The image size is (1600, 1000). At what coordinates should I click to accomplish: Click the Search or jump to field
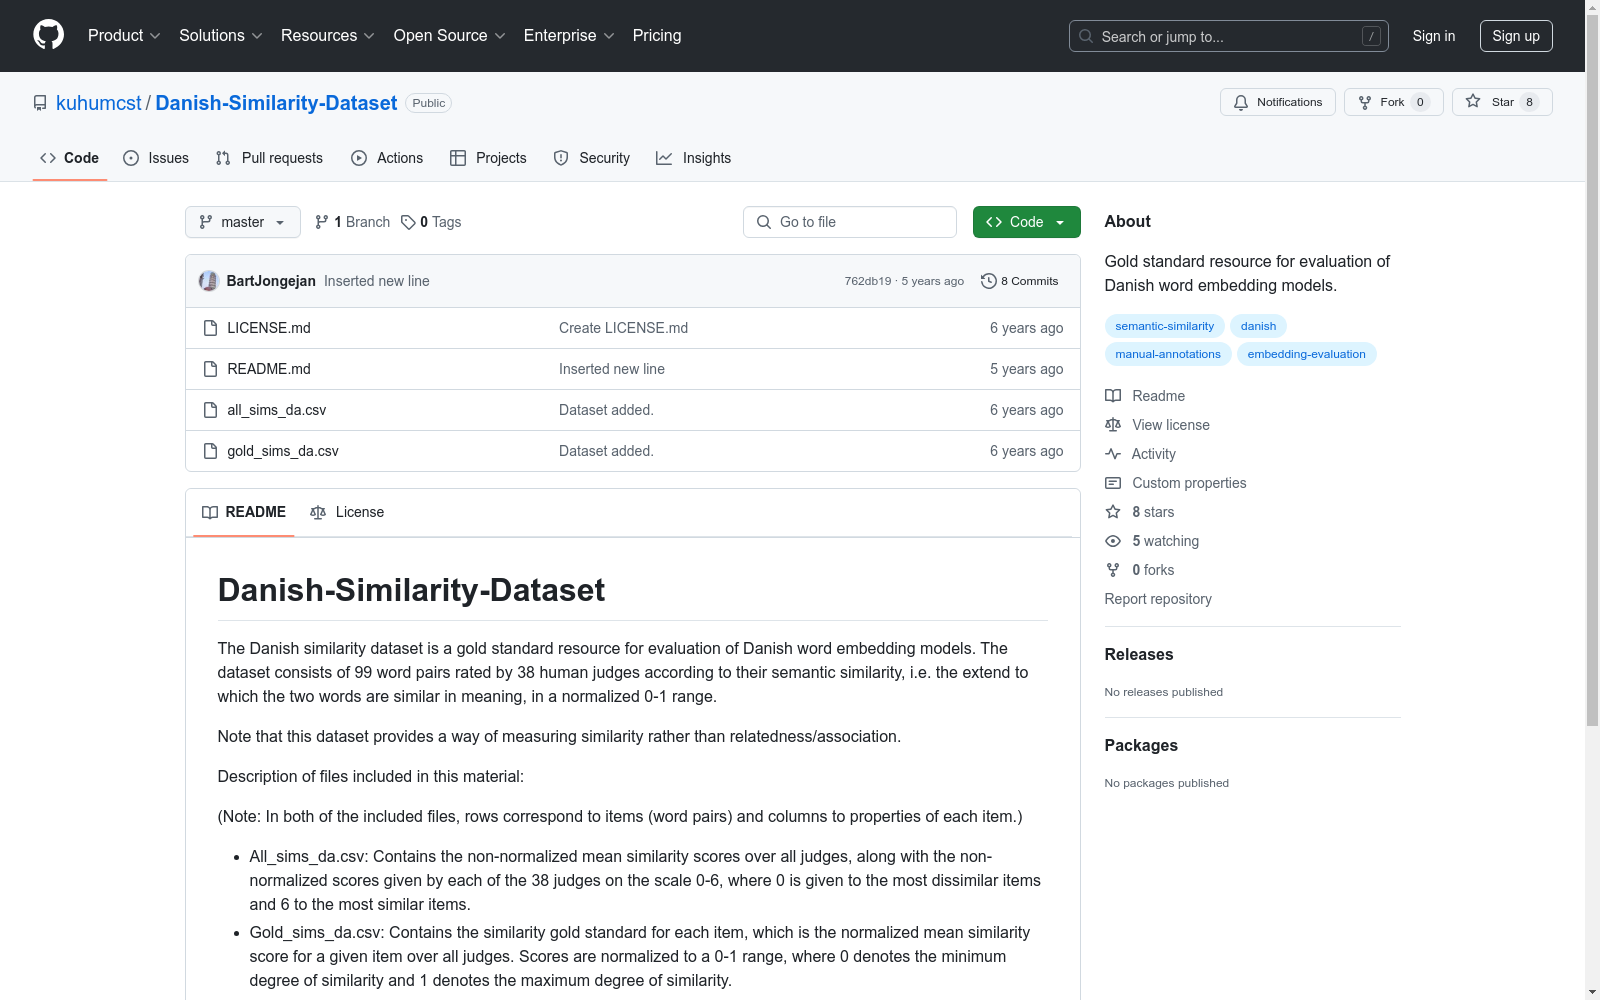point(1229,36)
